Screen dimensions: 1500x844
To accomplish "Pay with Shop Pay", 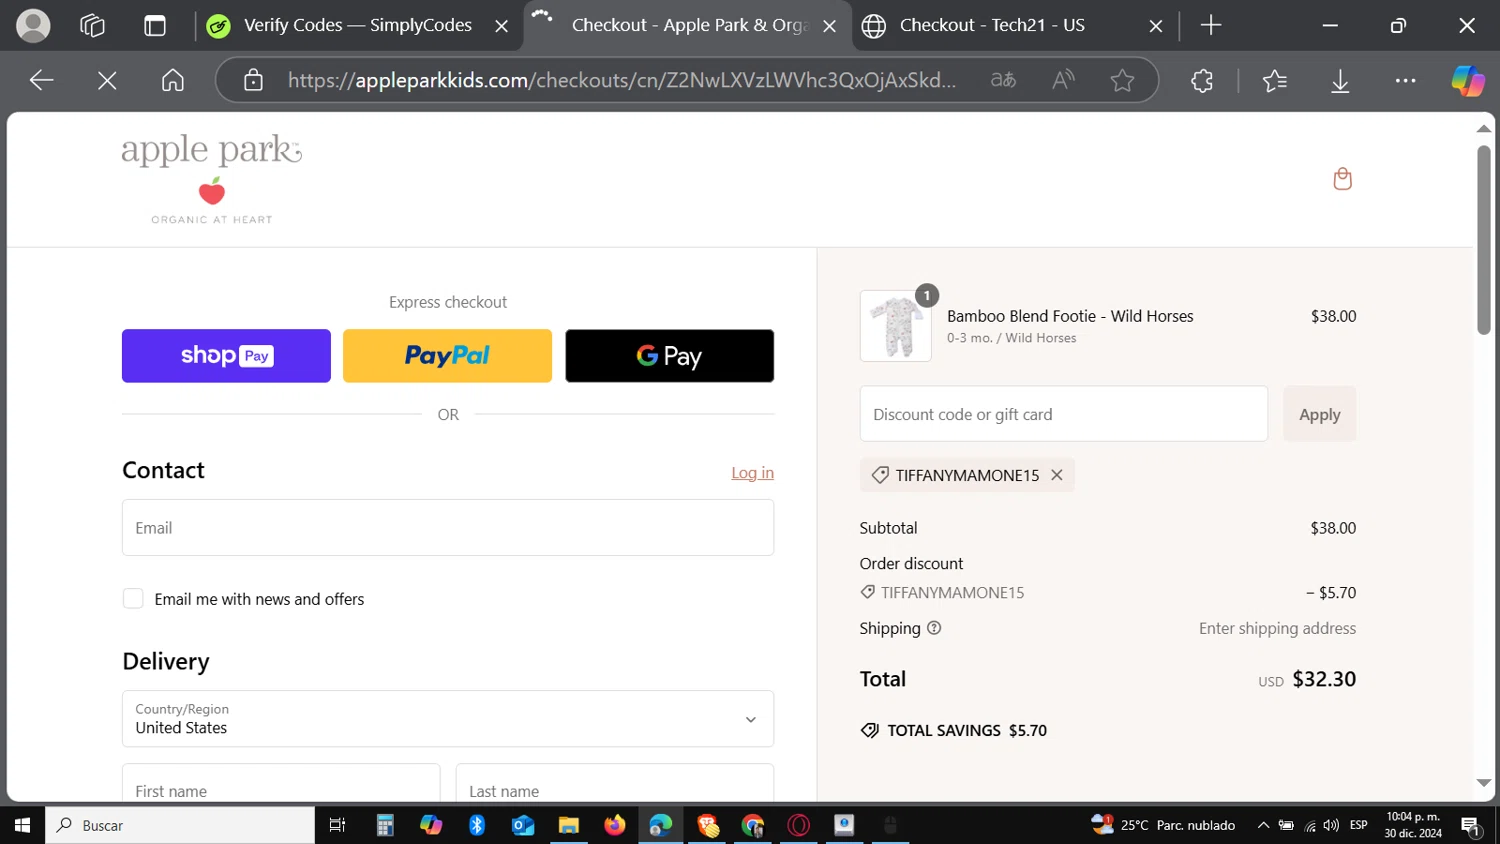I will pos(226,356).
